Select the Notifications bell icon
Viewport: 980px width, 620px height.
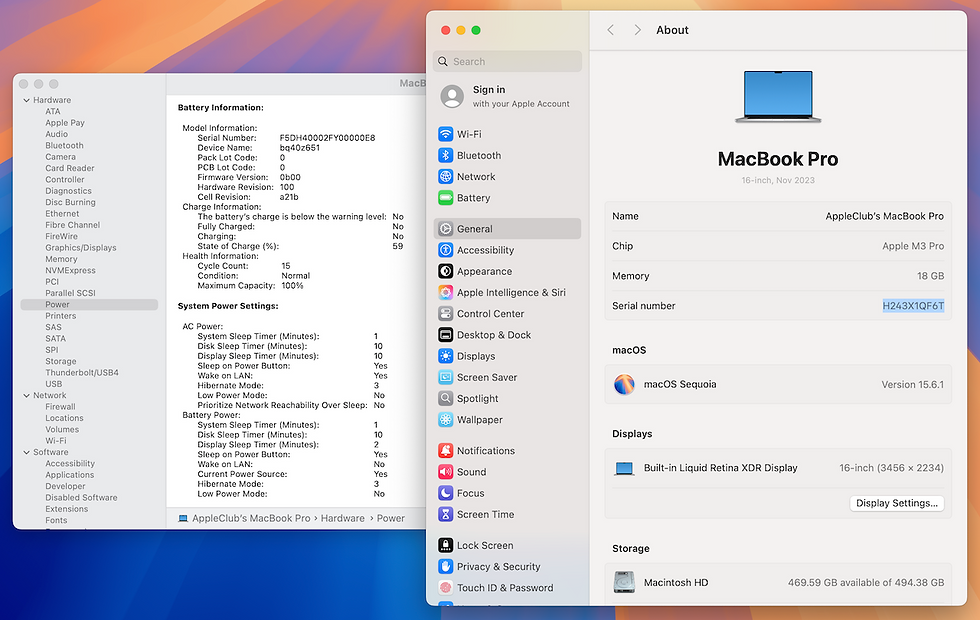pyautogui.click(x=445, y=451)
